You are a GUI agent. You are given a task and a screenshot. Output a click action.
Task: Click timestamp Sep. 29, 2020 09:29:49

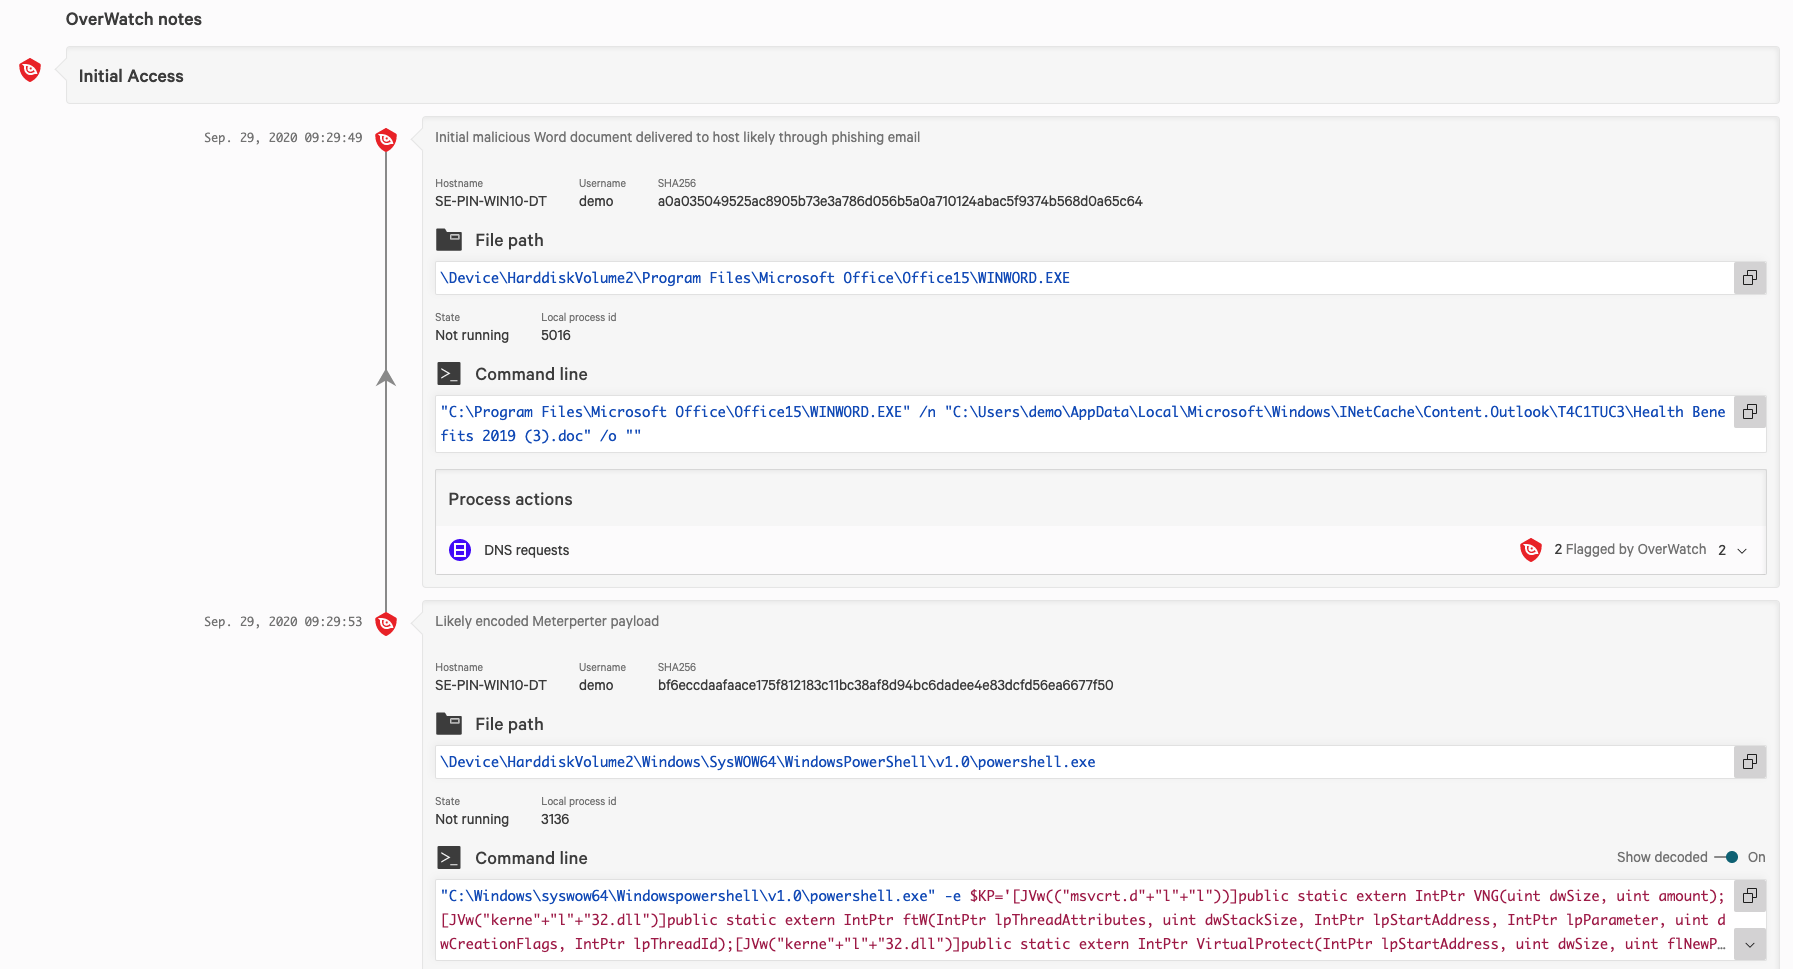(x=283, y=138)
